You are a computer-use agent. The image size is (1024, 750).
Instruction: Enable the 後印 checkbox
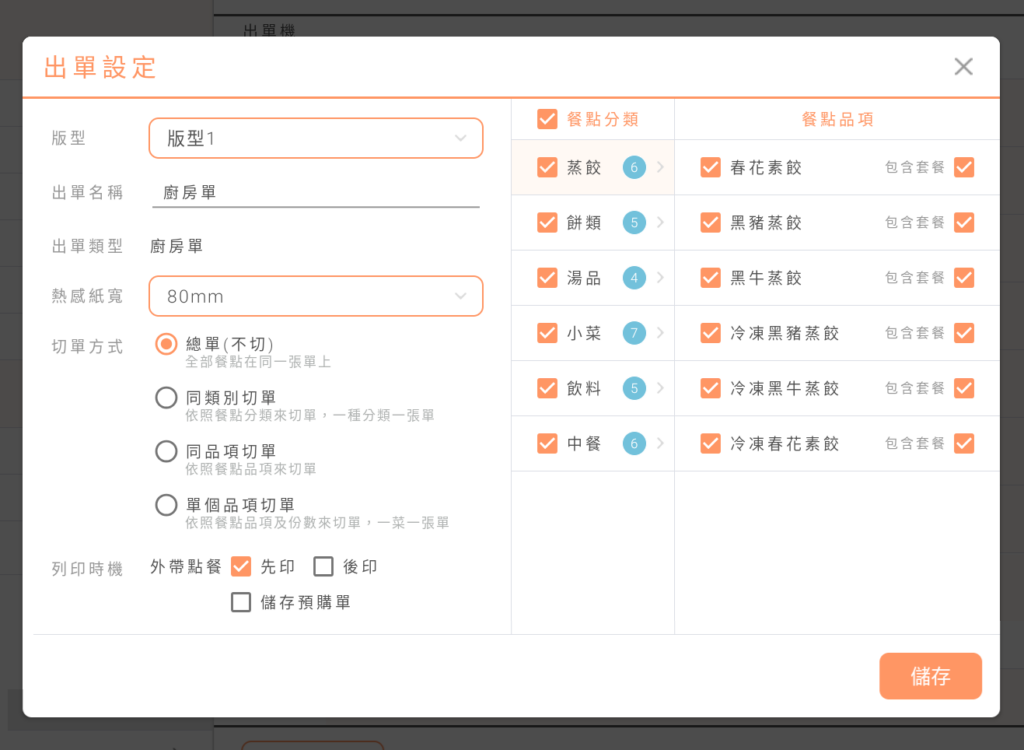coord(323,567)
